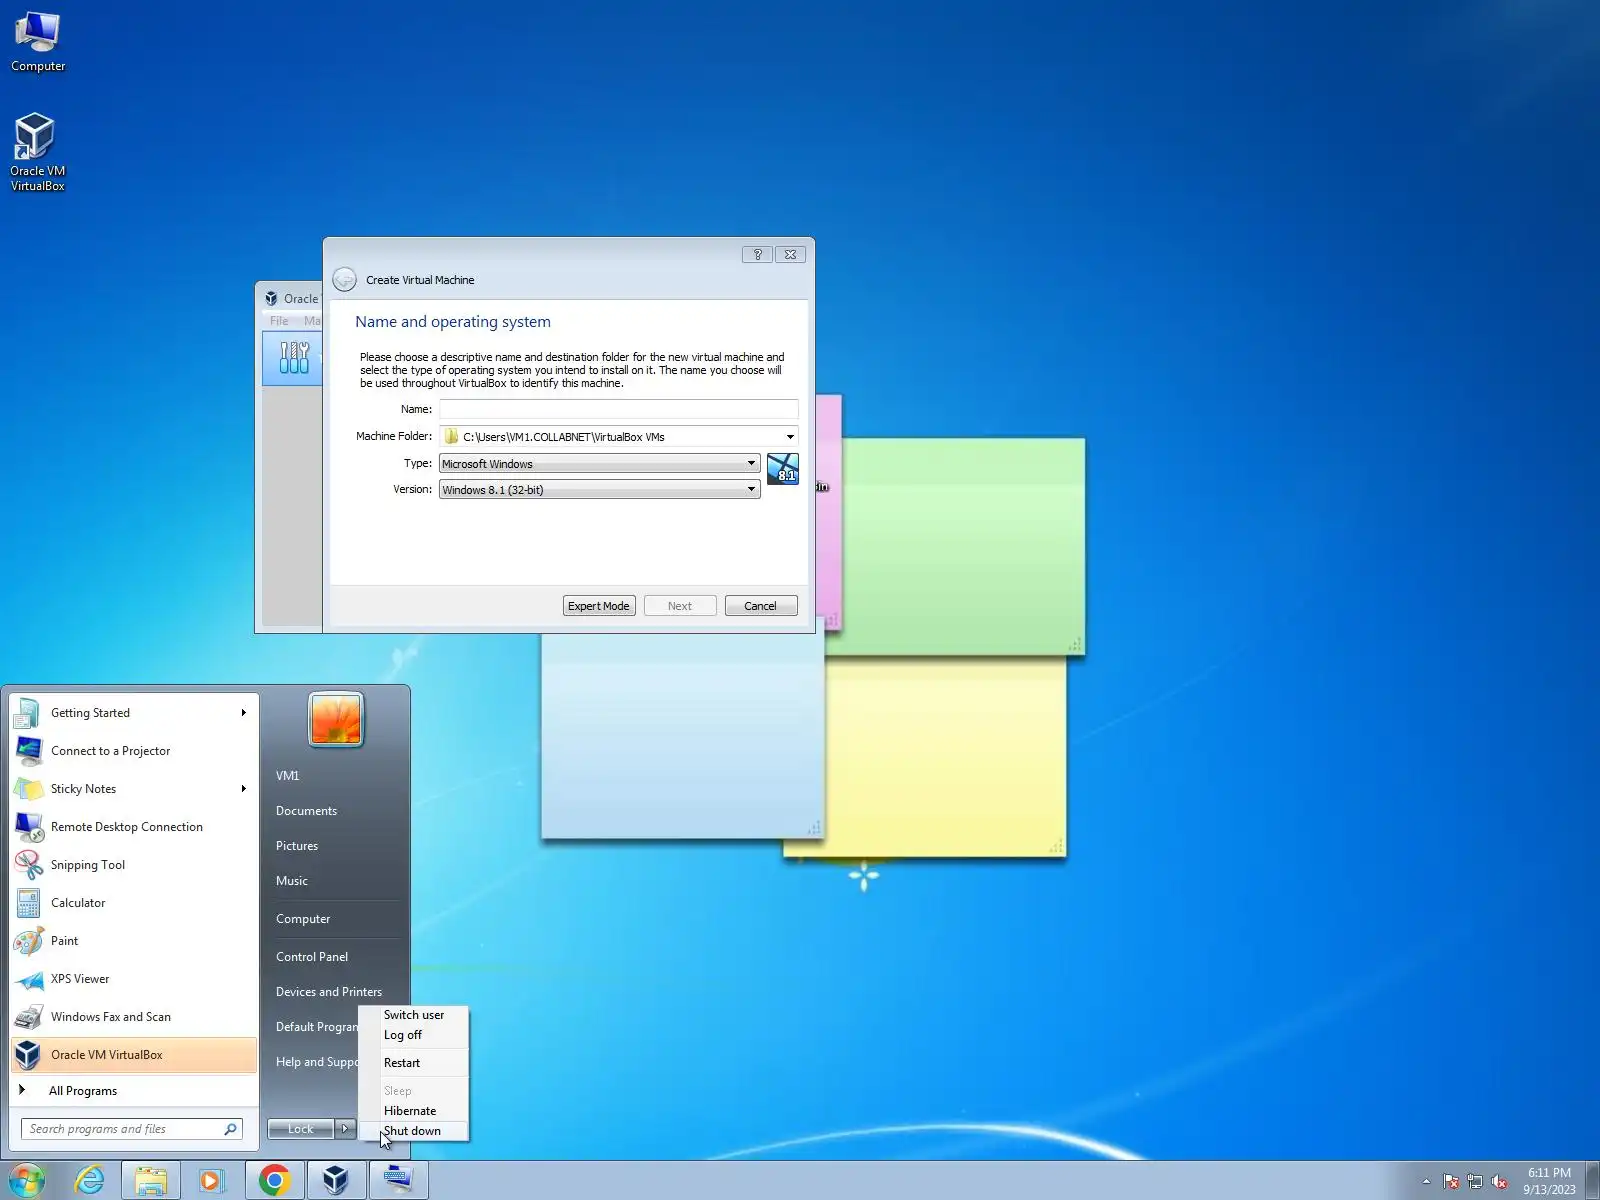Launch Windows Fax and Scan
This screenshot has width=1600, height=1200.
[134, 1017]
